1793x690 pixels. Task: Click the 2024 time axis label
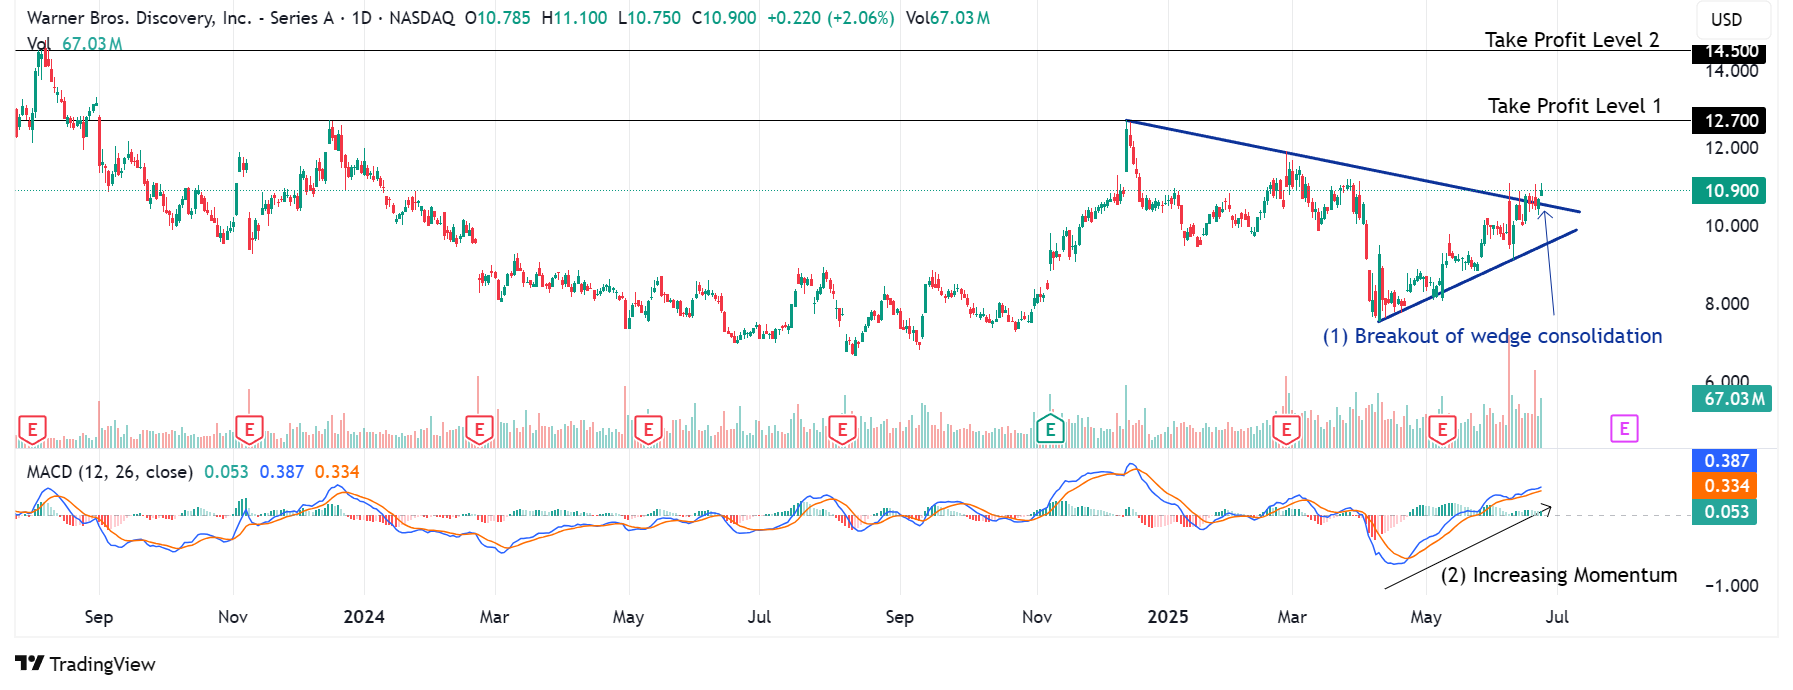click(x=364, y=617)
